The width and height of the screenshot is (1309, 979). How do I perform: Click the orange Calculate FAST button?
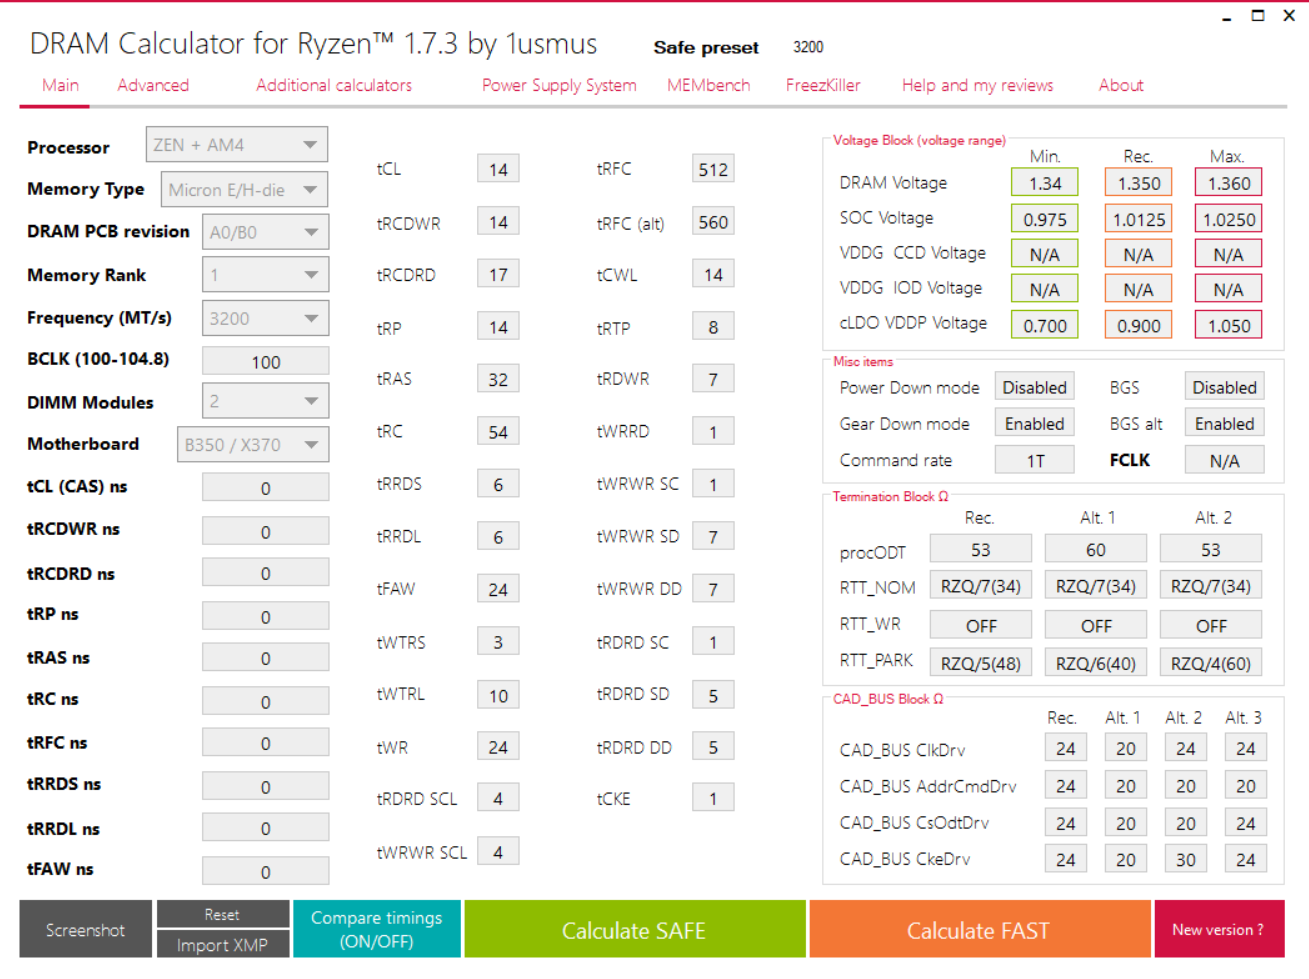click(979, 930)
